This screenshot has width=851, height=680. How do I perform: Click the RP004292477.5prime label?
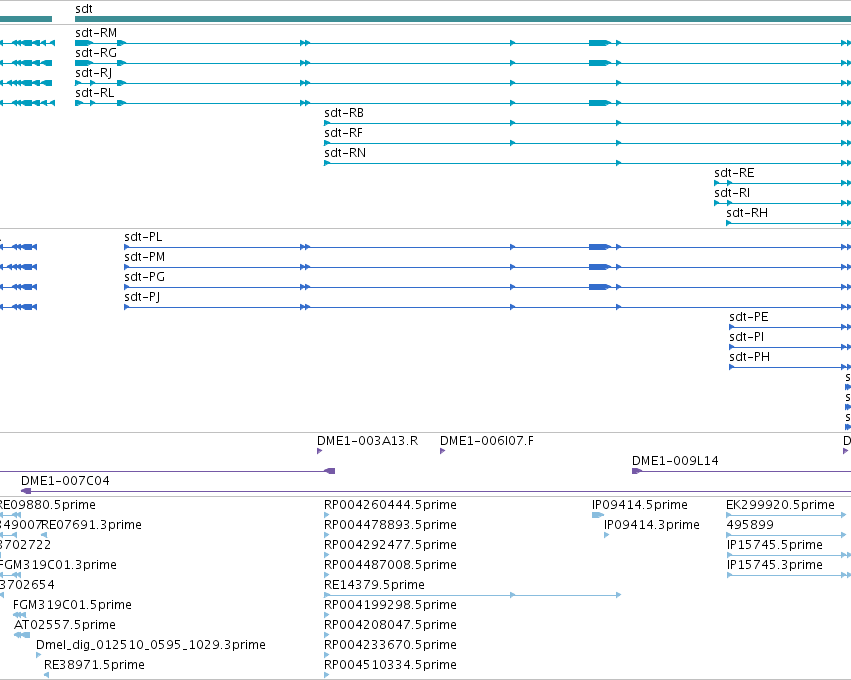coord(390,545)
